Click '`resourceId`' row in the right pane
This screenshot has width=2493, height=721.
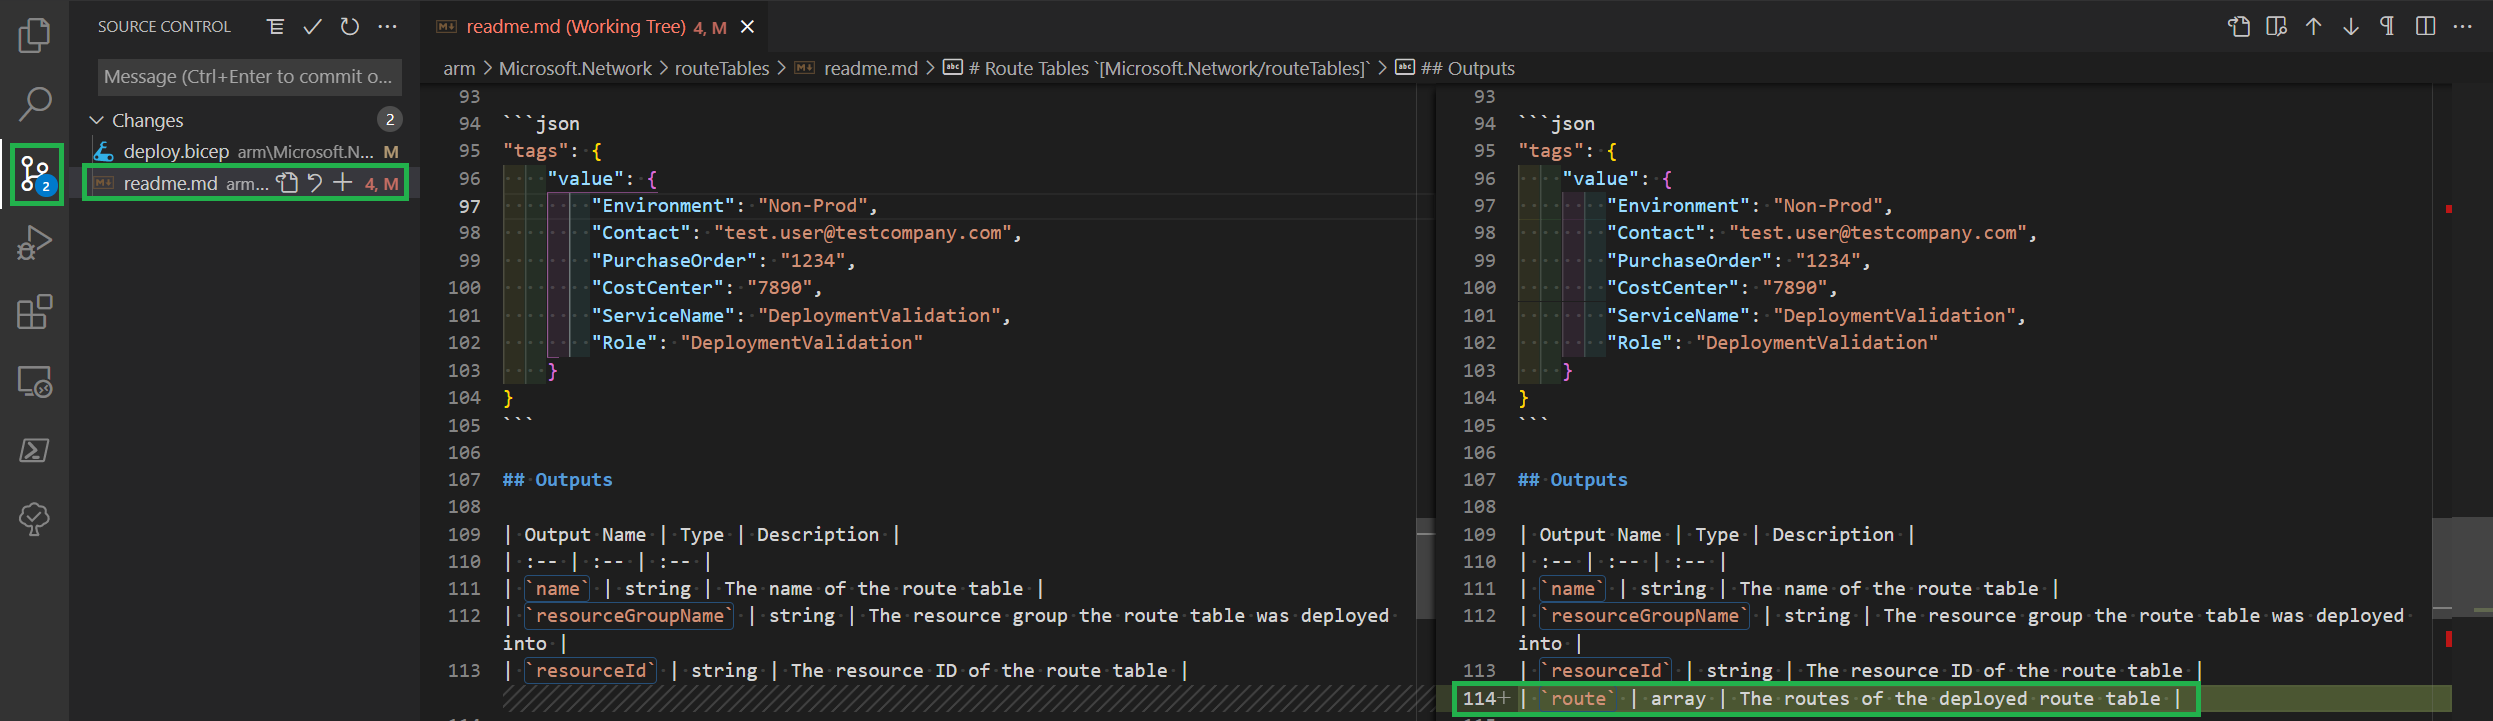point(1860,671)
